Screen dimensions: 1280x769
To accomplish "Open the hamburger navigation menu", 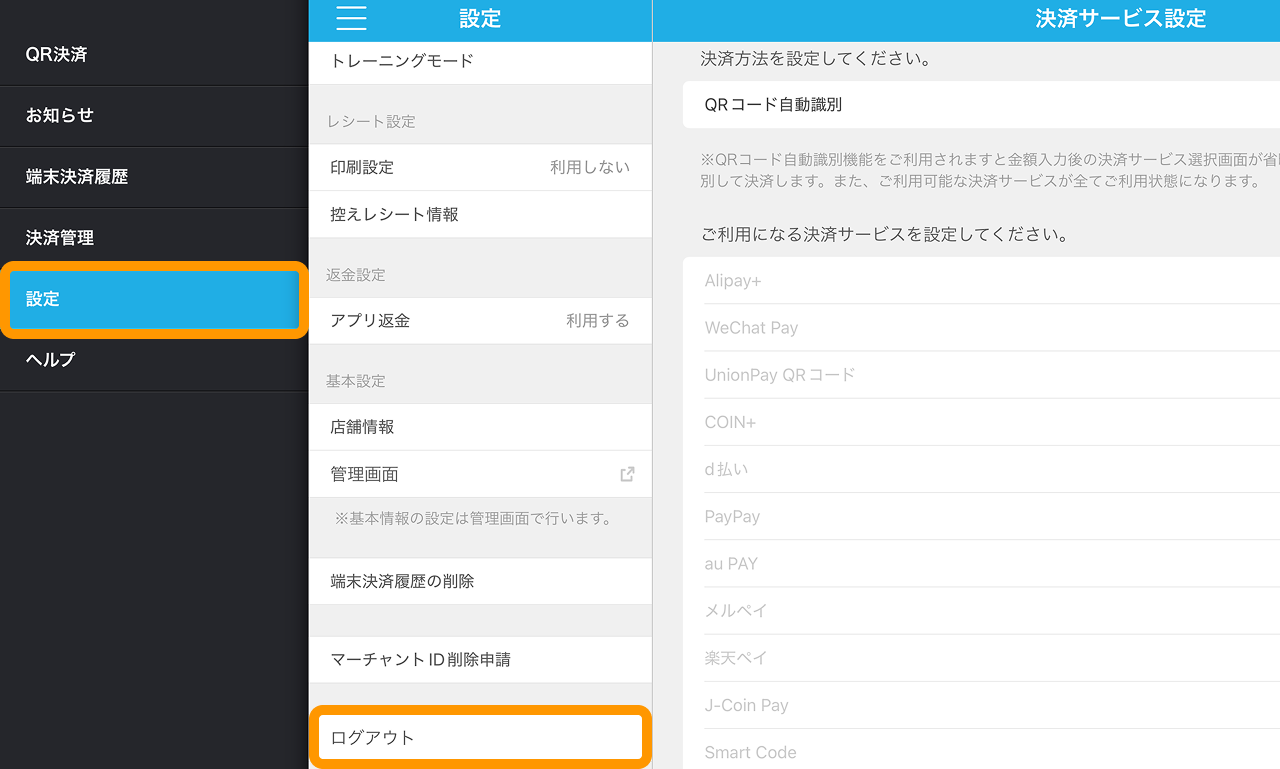I will [x=350, y=19].
